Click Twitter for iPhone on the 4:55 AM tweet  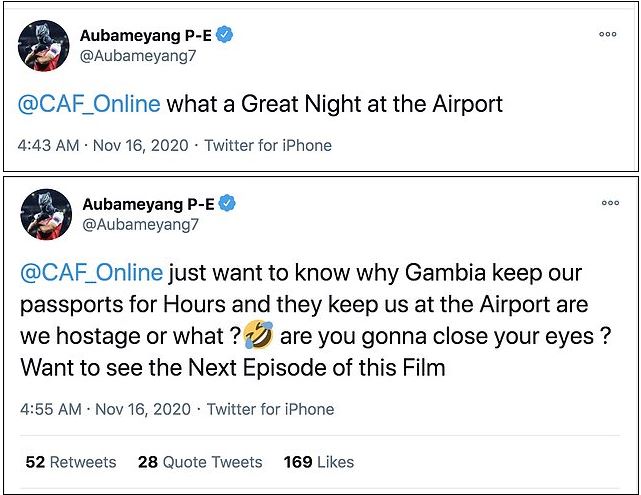[x=270, y=409]
